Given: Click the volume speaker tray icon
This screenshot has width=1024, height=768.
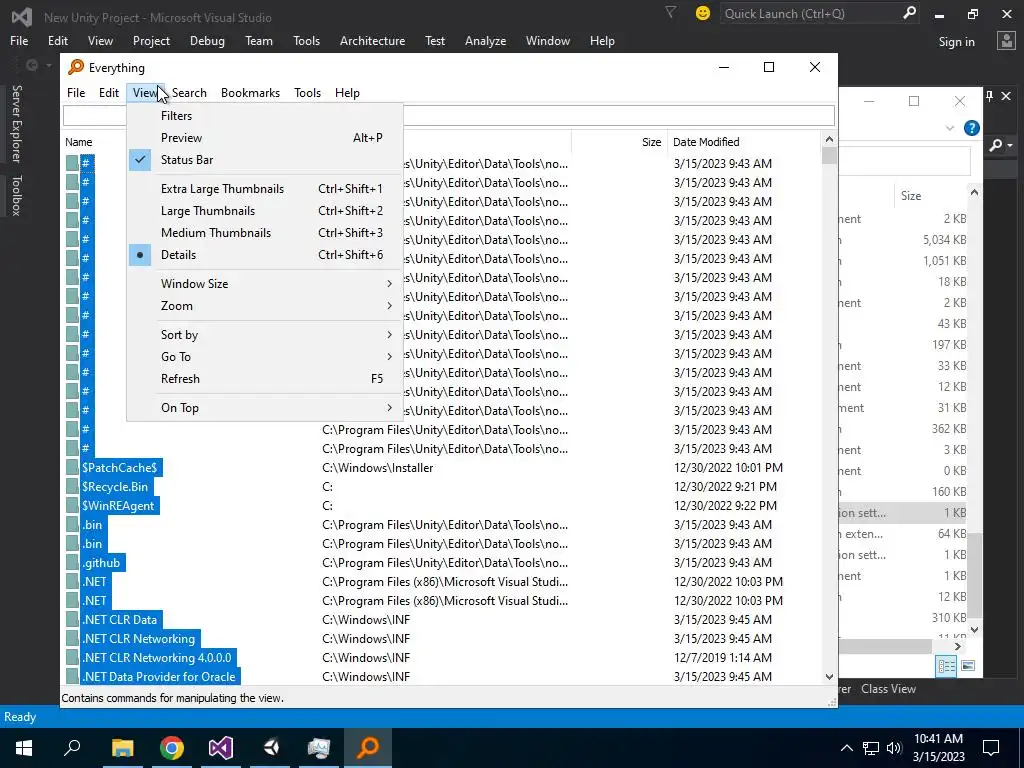Looking at the screenshot, I should [894, 748].
